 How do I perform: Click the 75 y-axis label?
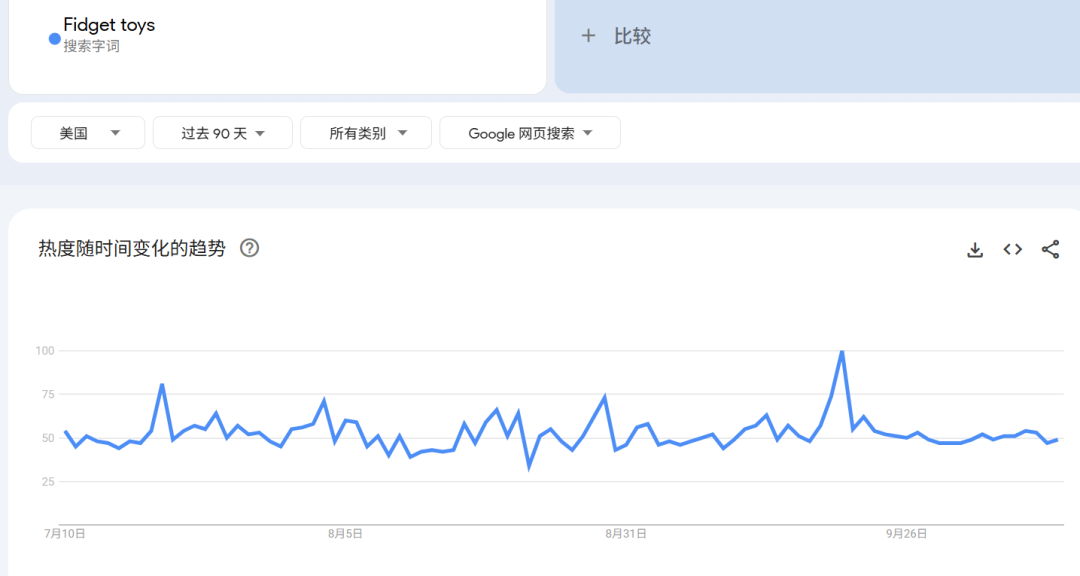[48, 394]
